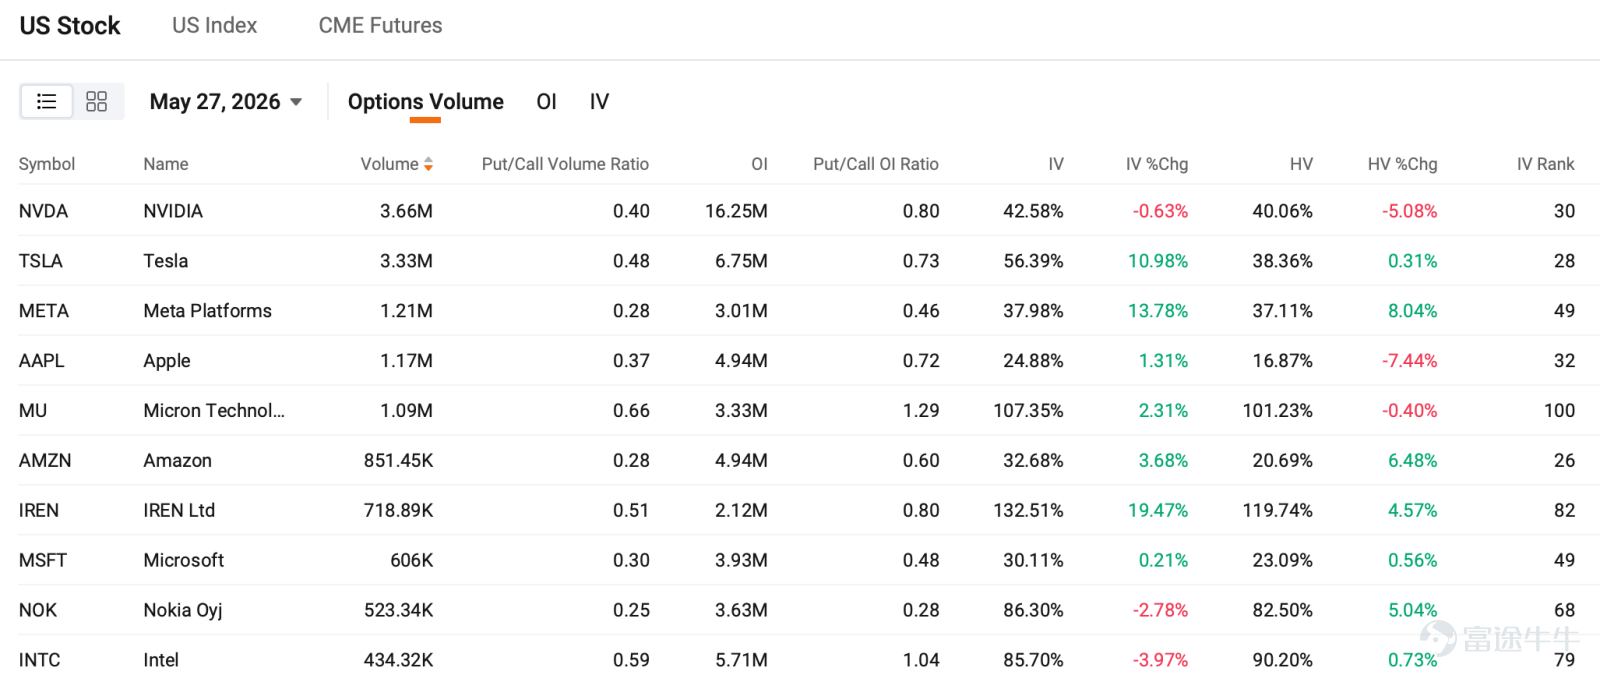This screenshot has width=1600, height=675.
Task: Click the Amazon company name
Action: tap(178, 461)
